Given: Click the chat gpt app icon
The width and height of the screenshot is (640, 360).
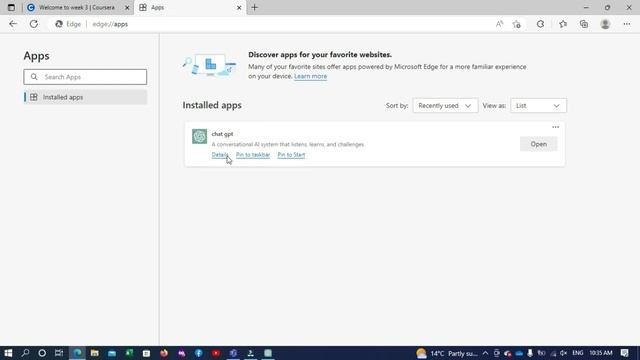Looking at the screenshot, I should click(x=200, y=136).
